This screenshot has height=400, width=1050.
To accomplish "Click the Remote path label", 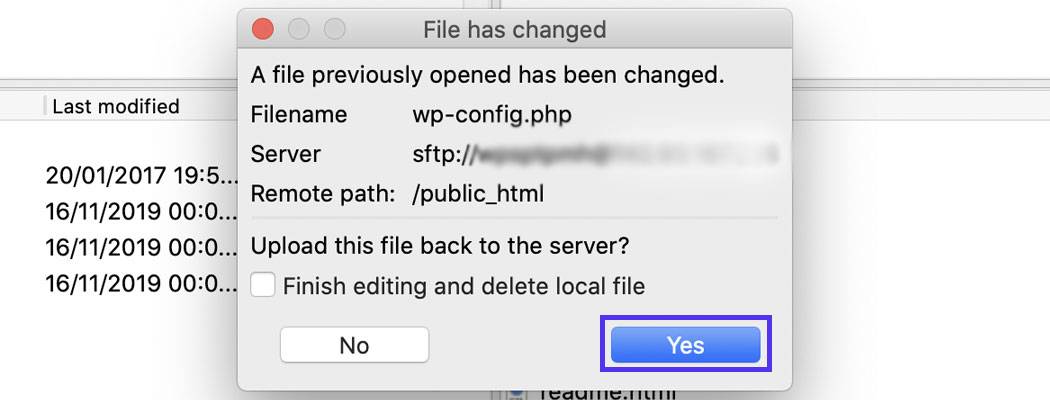I will tap(323, 194).
